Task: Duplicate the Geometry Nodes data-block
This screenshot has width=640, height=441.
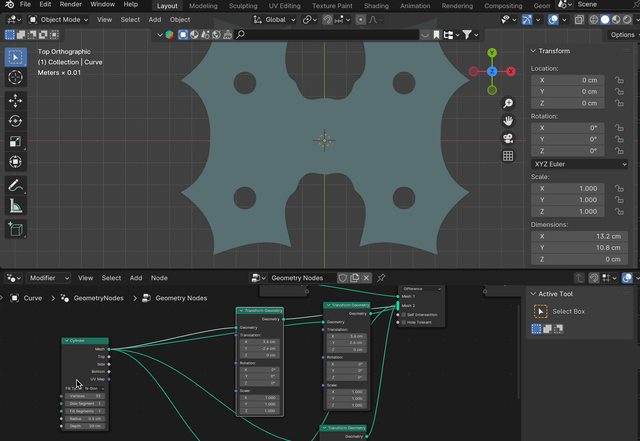Action: coord(355,278)
